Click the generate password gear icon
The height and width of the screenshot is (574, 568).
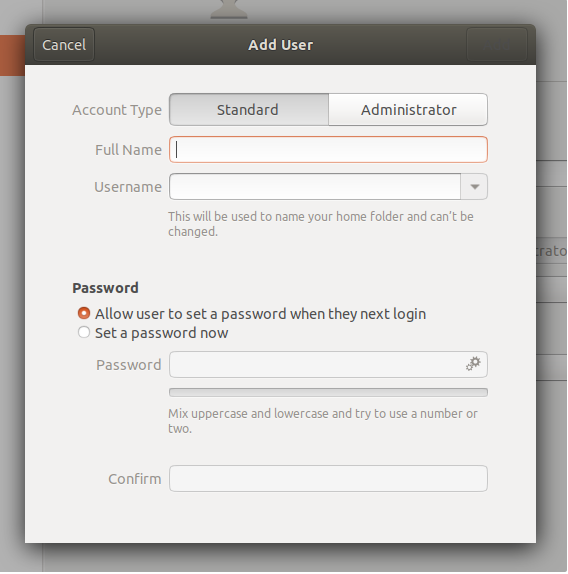tap(473, 364)
